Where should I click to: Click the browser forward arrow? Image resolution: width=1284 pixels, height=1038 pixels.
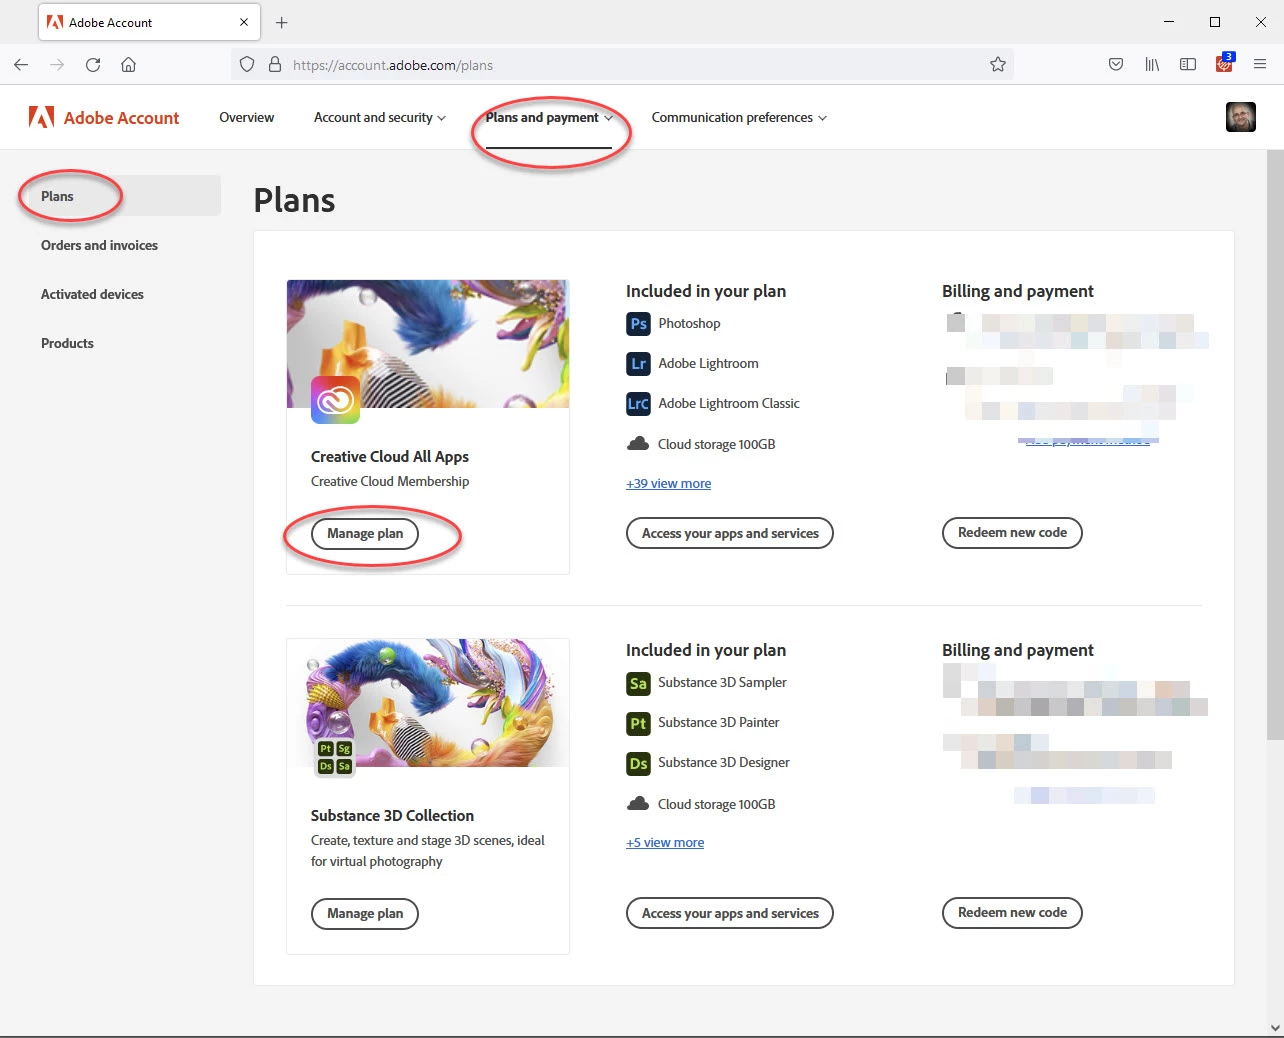pos(57,65)
